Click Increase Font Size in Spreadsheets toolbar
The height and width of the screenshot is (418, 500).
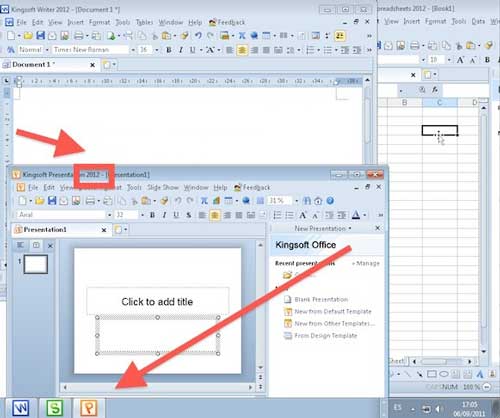[x=460, y=60]
